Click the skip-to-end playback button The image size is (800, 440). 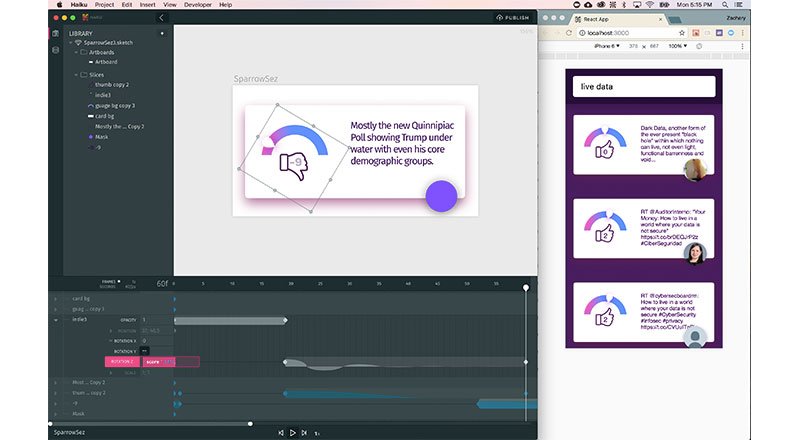[304, 433]
